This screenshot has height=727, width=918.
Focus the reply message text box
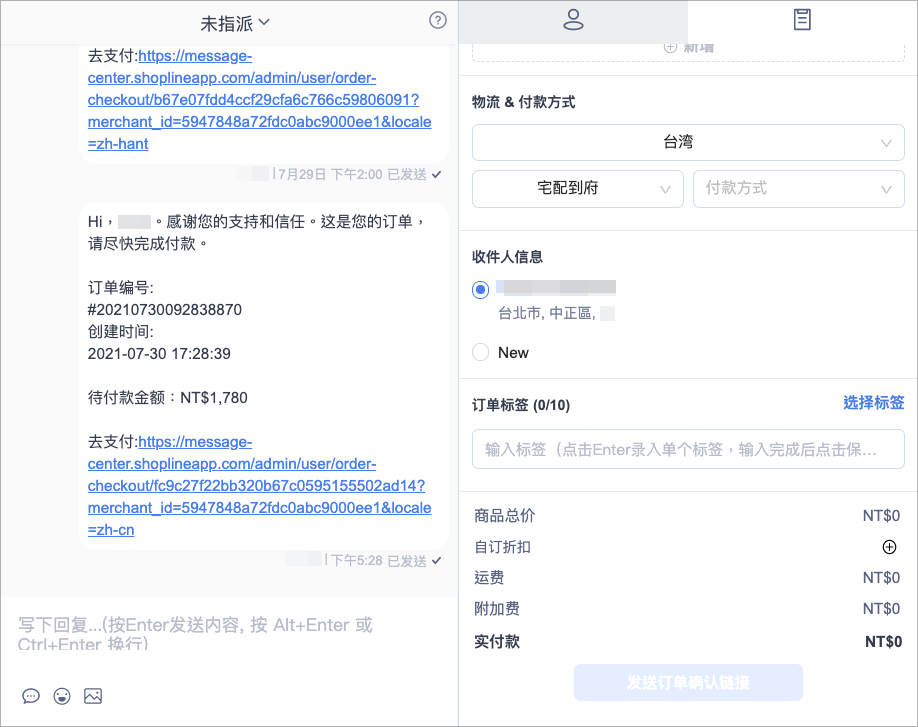tap(228, 634)
